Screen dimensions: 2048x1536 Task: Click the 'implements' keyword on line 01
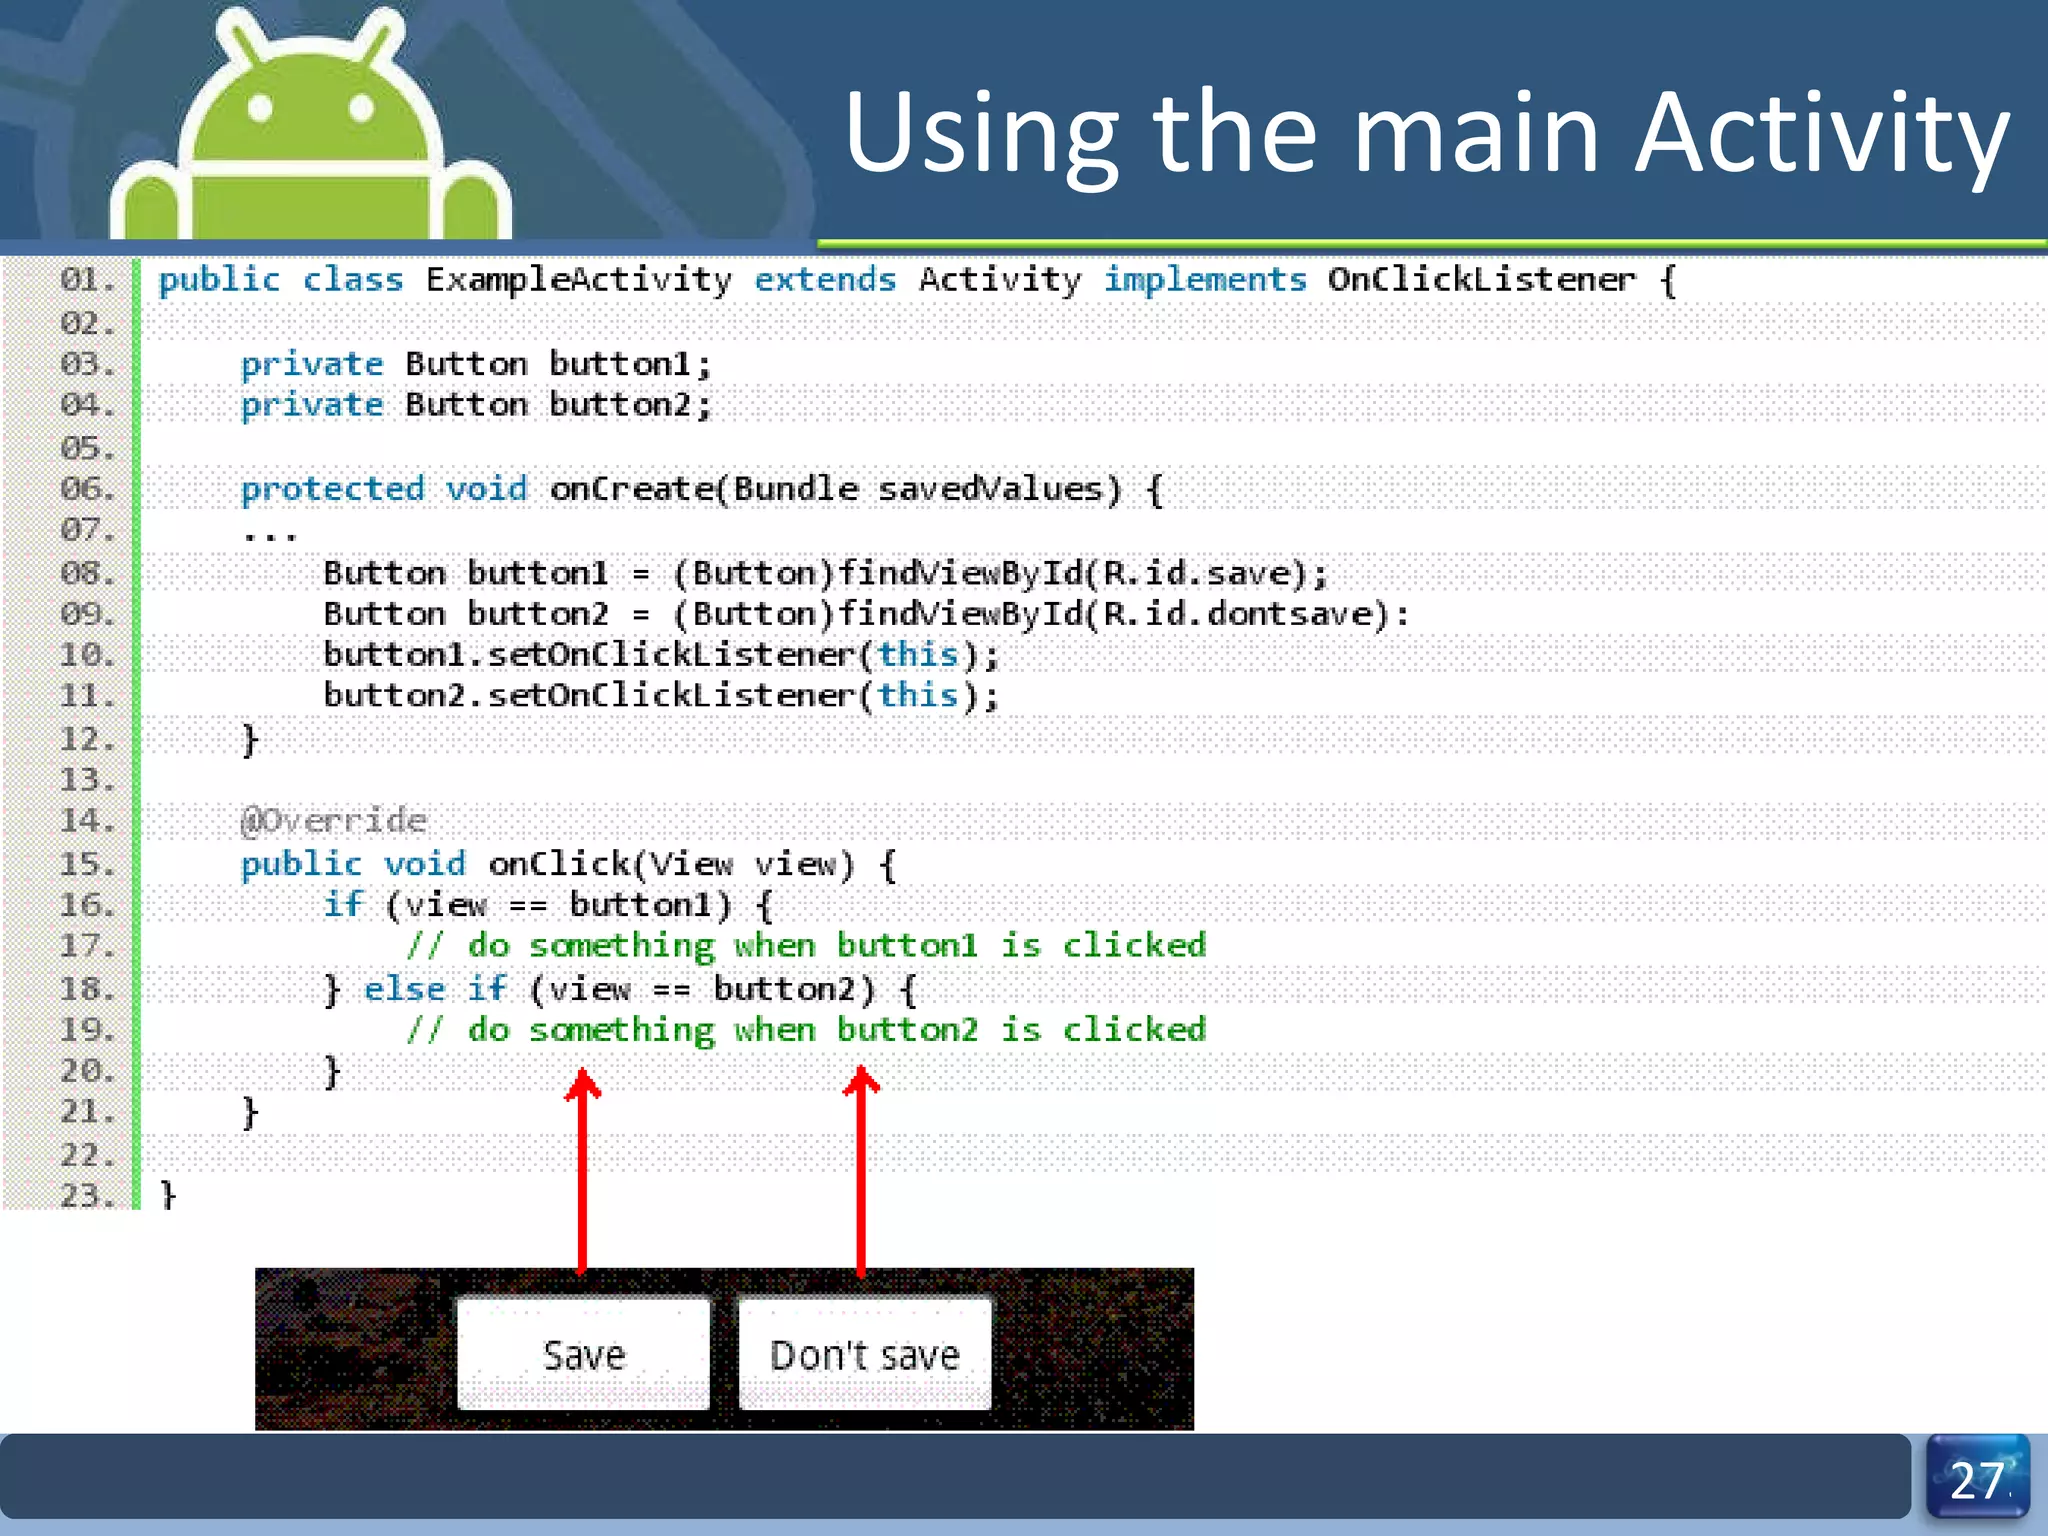pos(1205,280)
